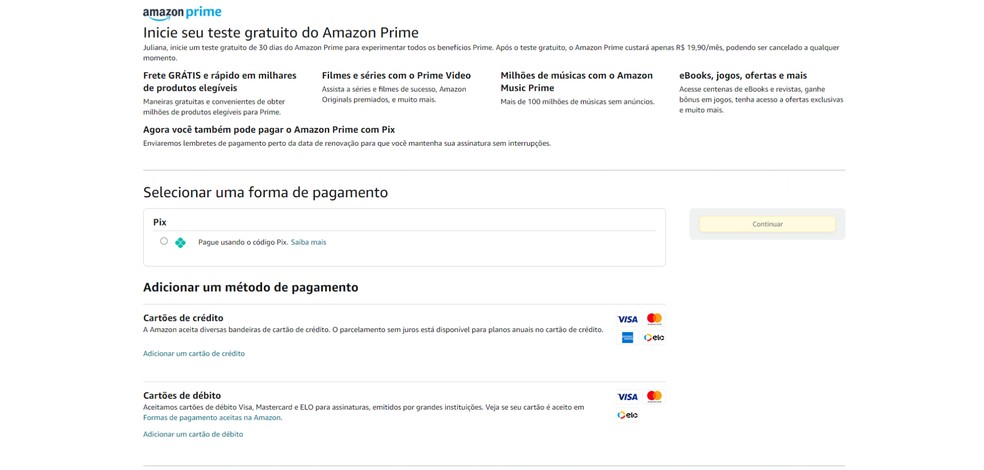Open Adicionar um cartão de débito

[193, 434]
